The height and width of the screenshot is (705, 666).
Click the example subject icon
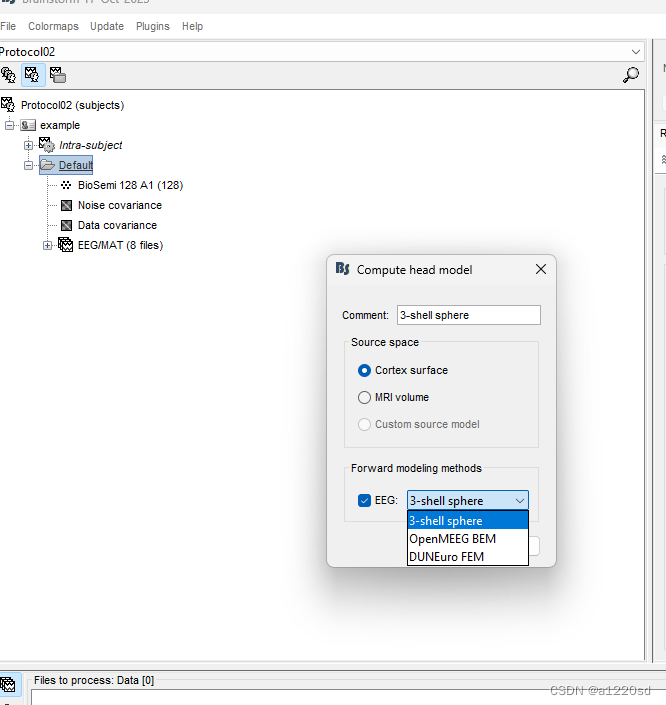click(x=28, y=125)
